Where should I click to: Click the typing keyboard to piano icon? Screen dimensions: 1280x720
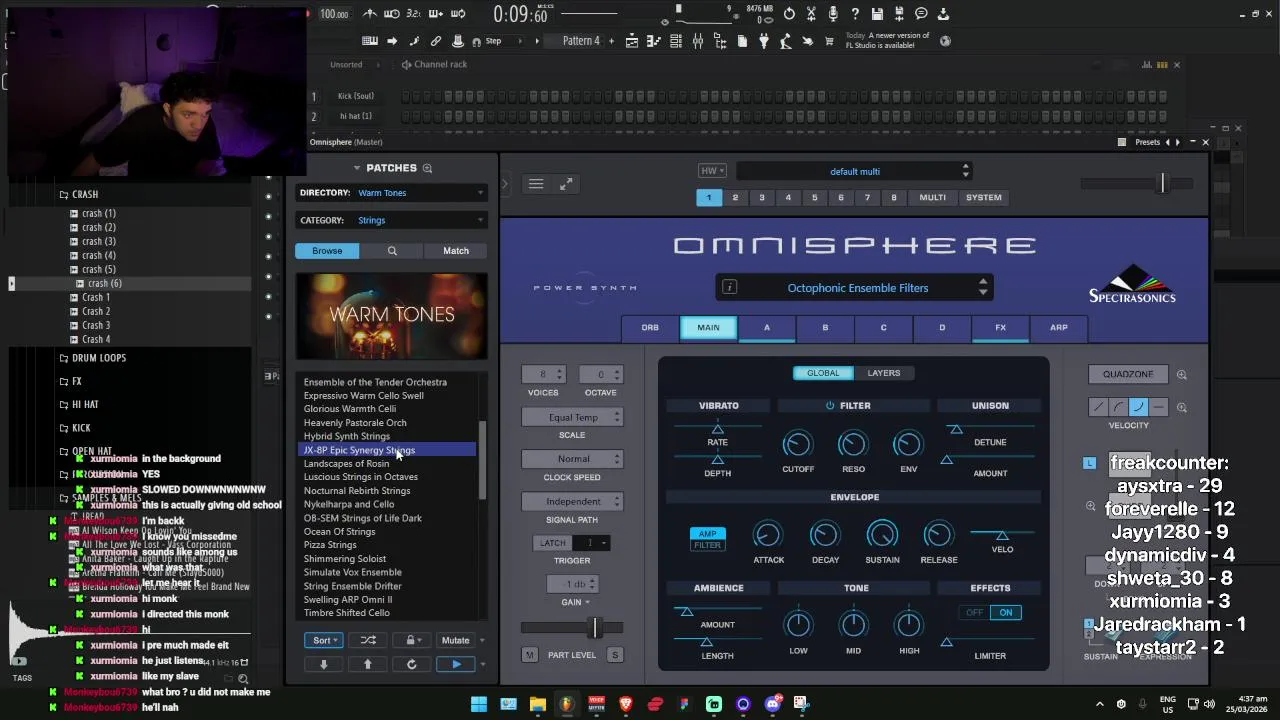click(370, 41)
